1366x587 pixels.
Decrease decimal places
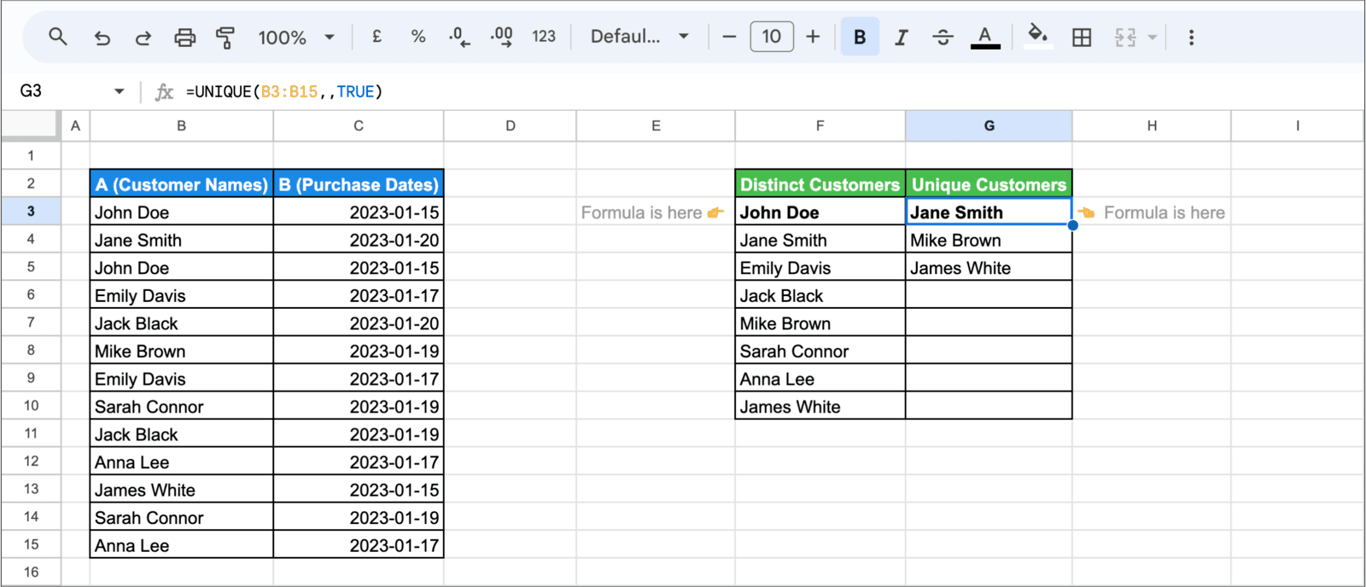pos(459,37)
